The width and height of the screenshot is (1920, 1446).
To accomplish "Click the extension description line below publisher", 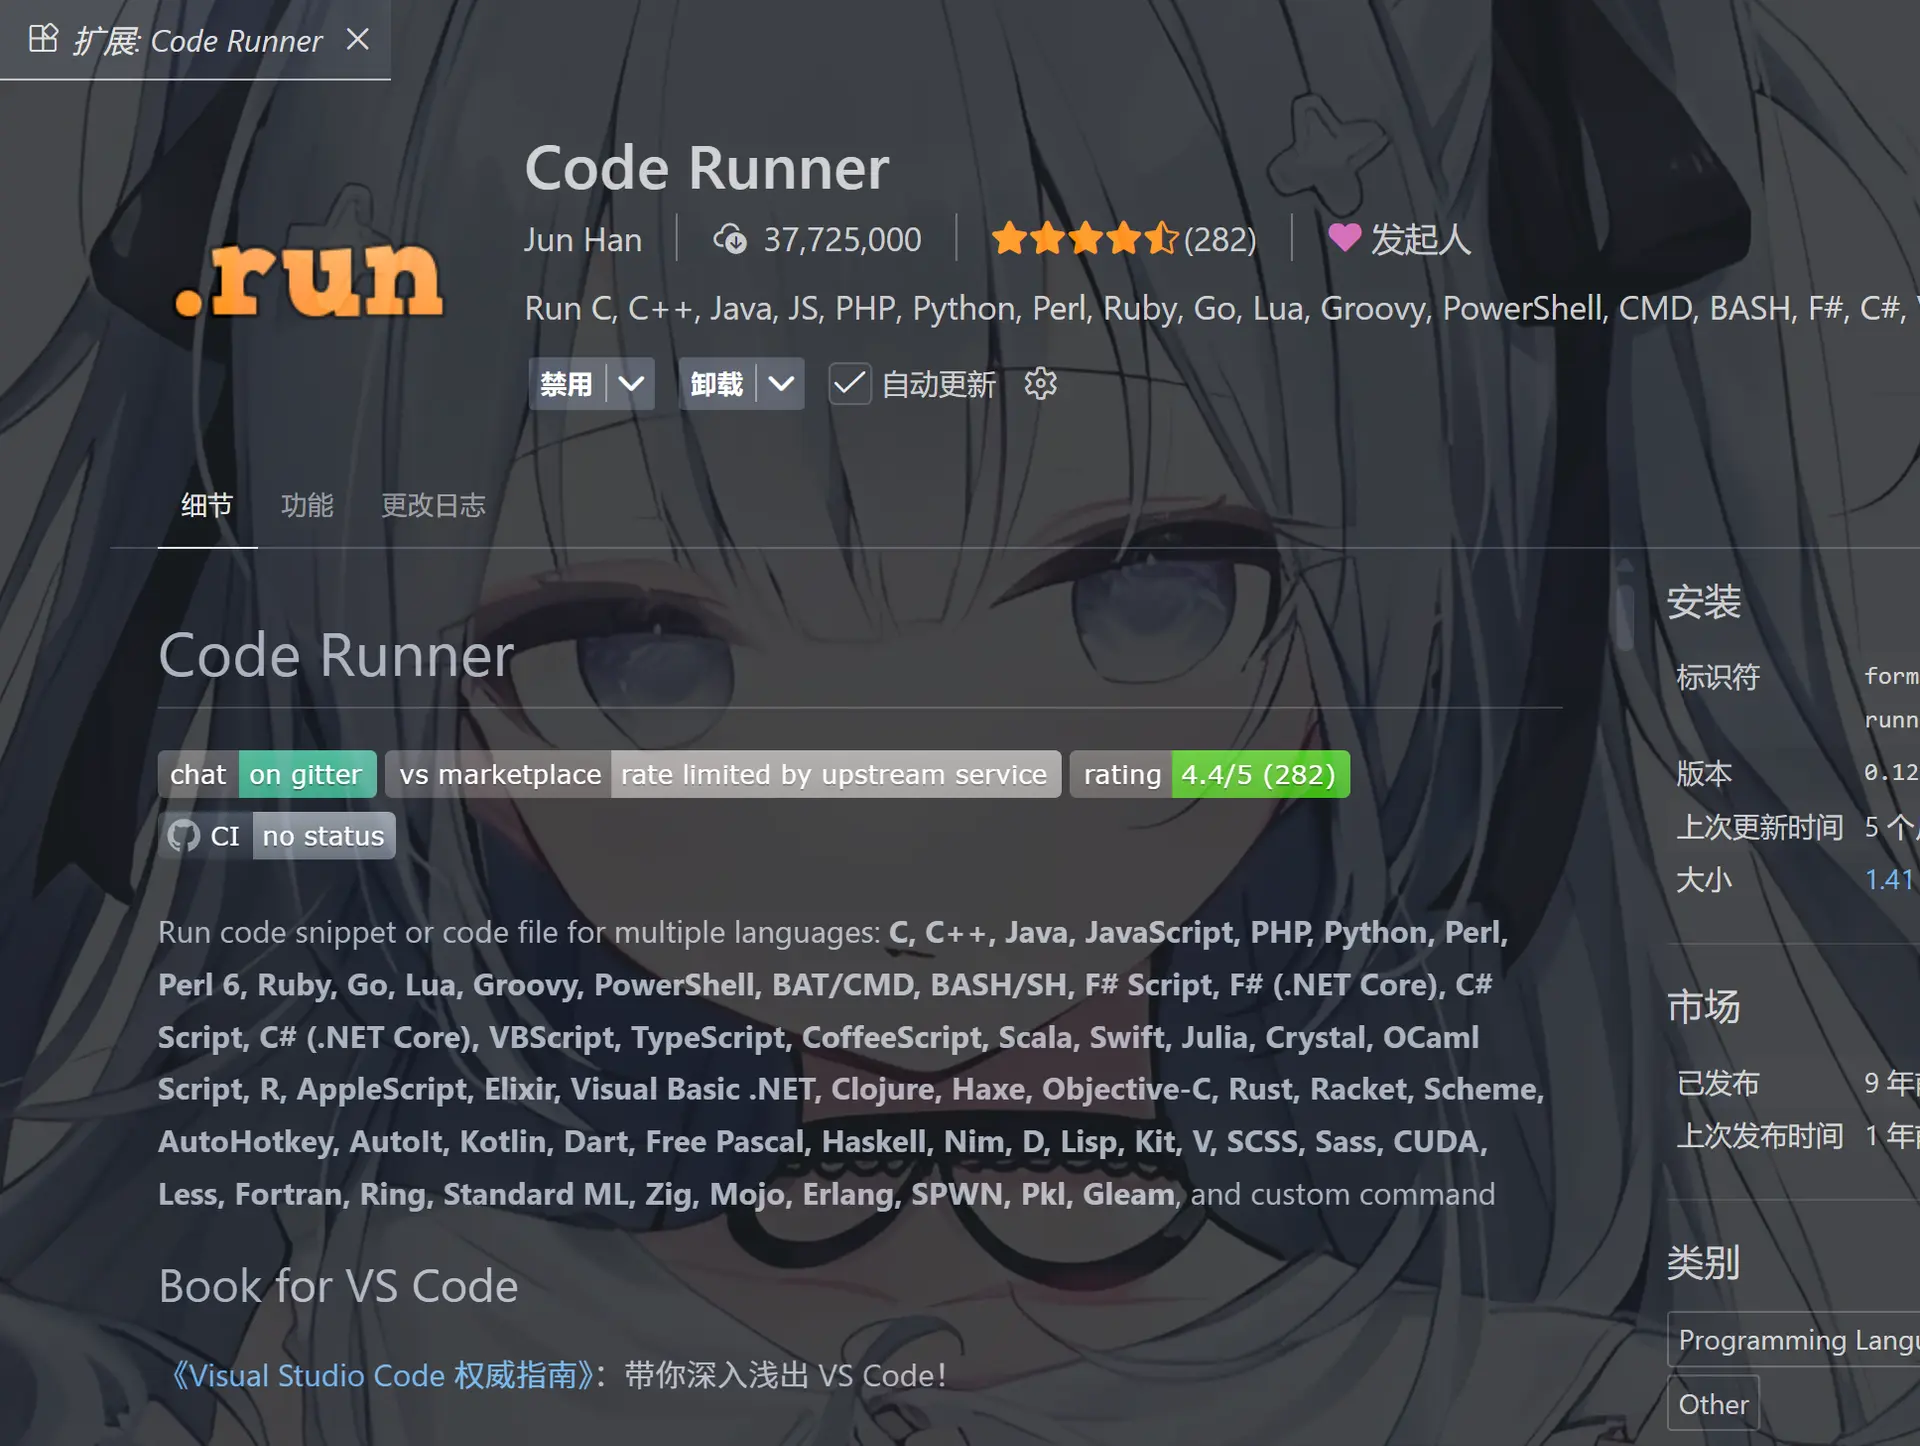I will coord(1222,308).
